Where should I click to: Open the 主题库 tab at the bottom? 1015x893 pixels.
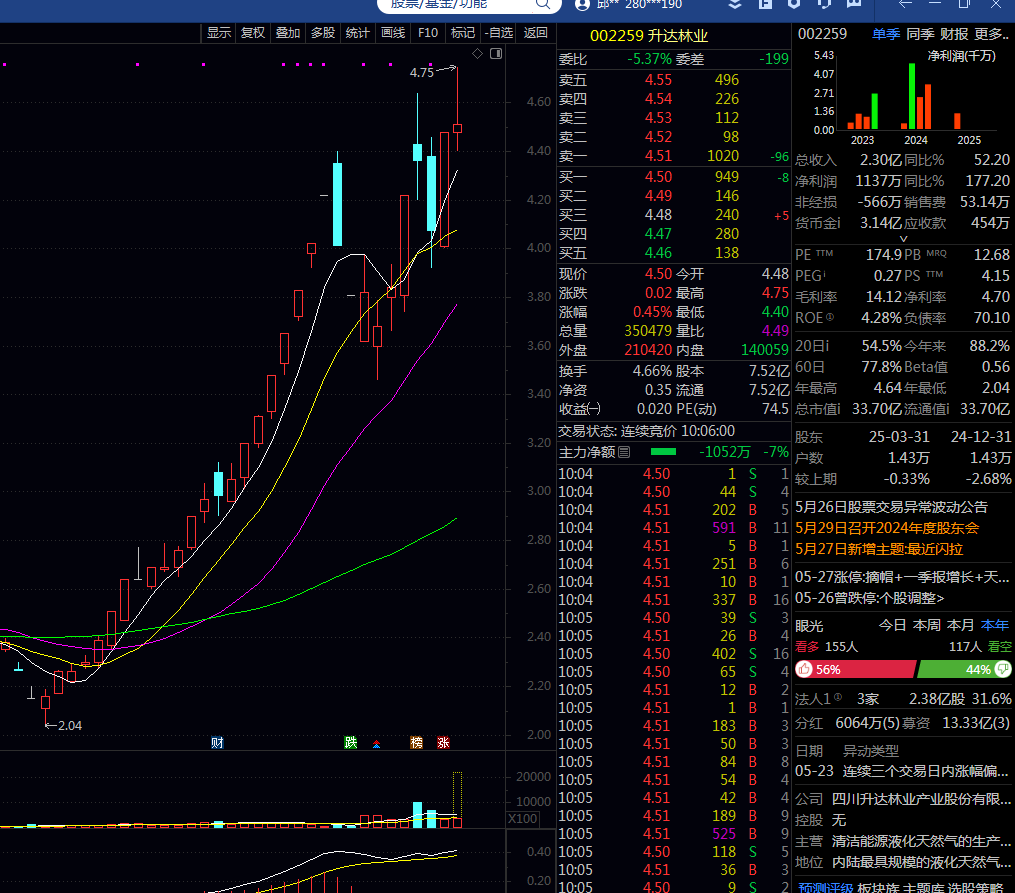pos(923,887)
